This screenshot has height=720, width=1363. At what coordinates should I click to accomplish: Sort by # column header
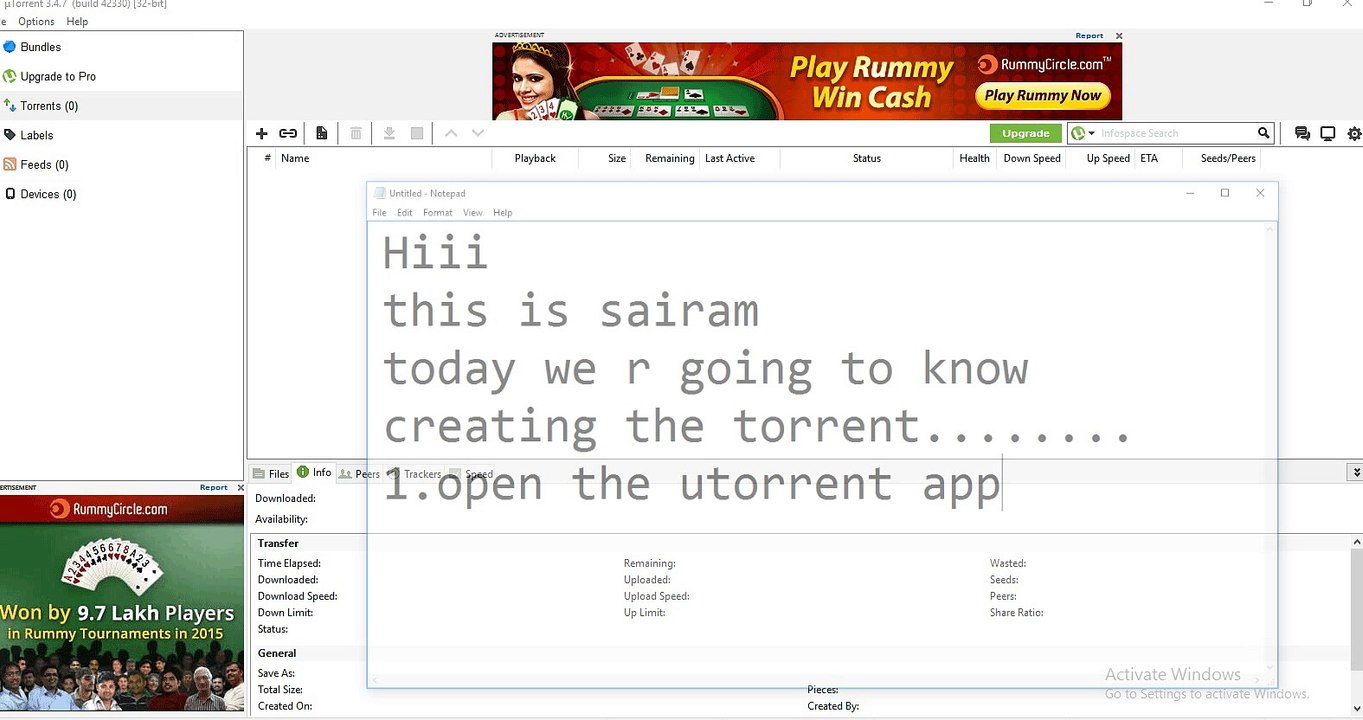tap(267, 158)
